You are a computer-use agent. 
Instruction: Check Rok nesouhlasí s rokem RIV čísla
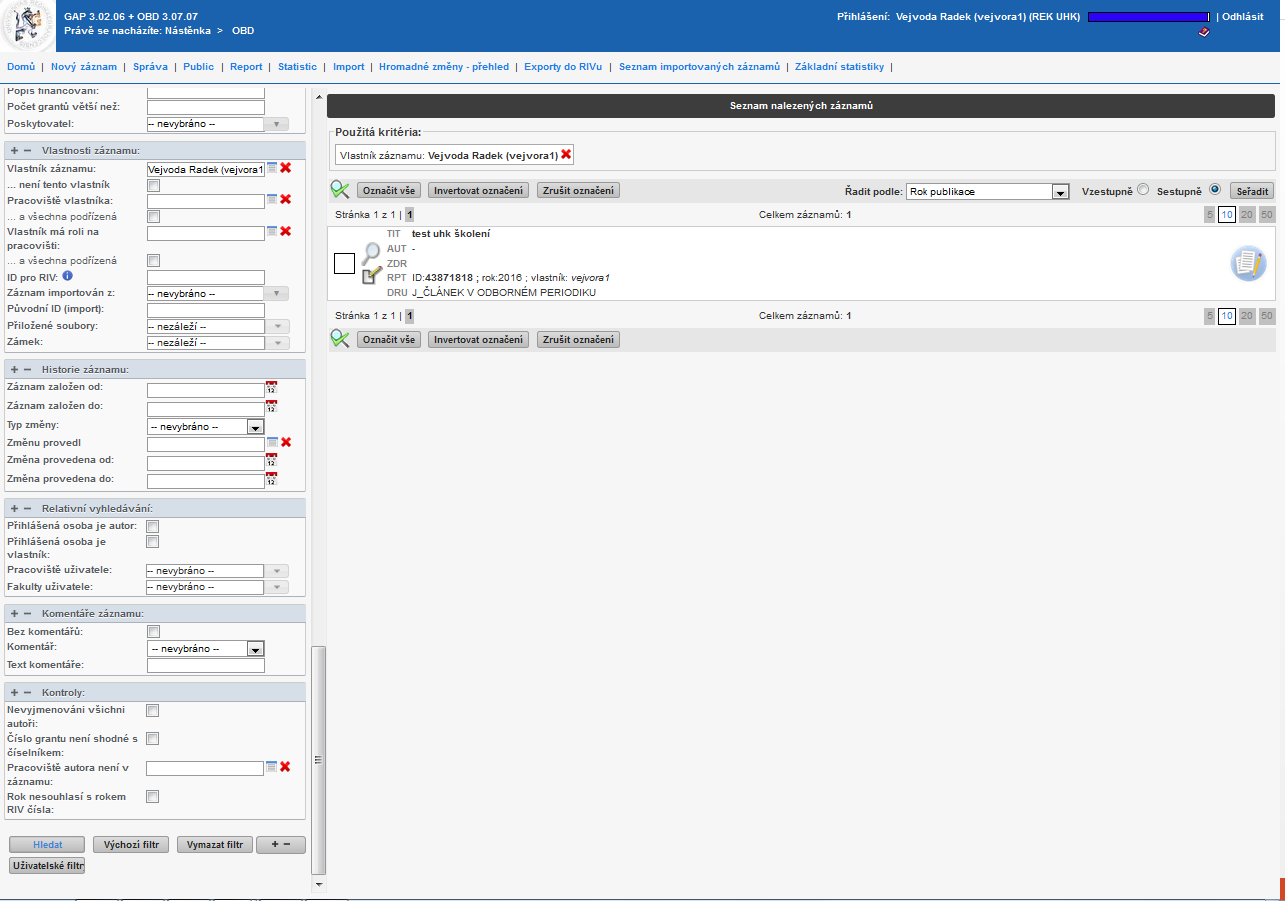(153, 797)
